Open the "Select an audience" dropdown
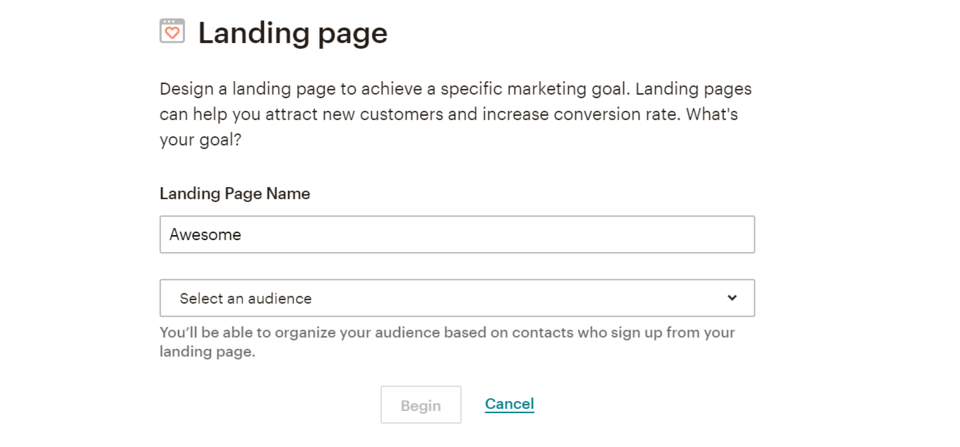 coord(457,298)
